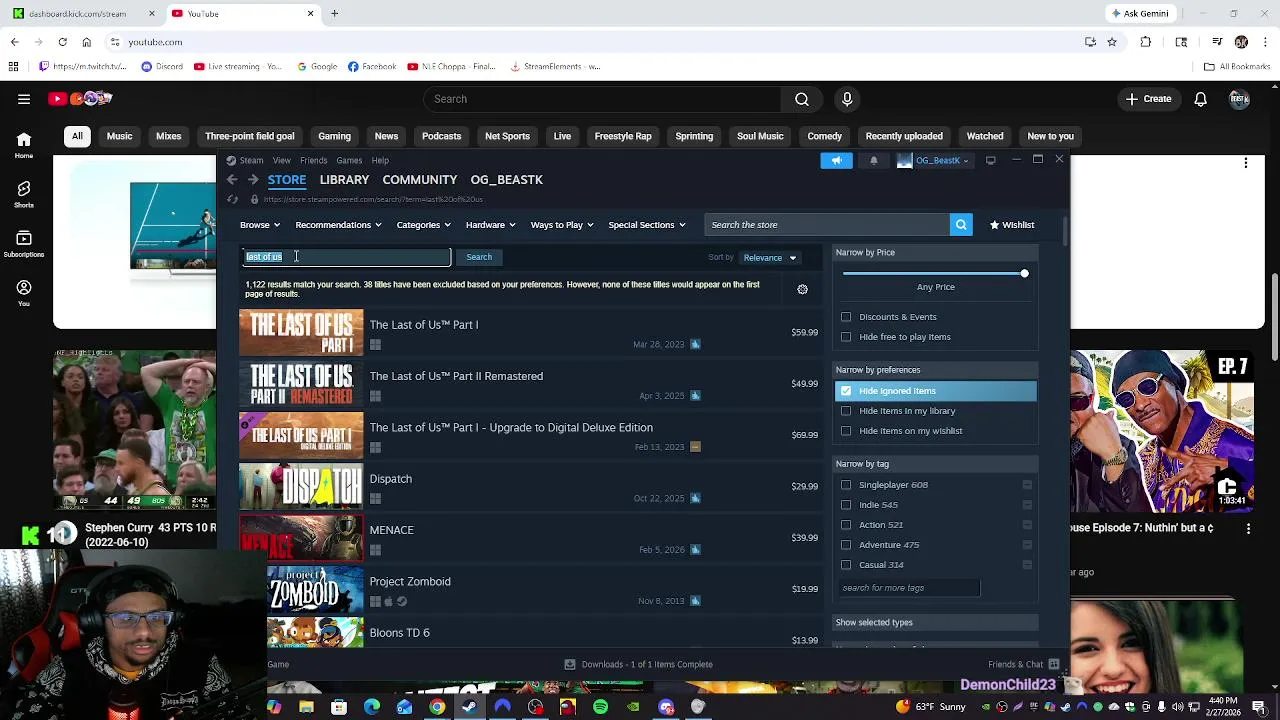
Task: Check the Casual tag filter
Action: click(x=846, y=565)
